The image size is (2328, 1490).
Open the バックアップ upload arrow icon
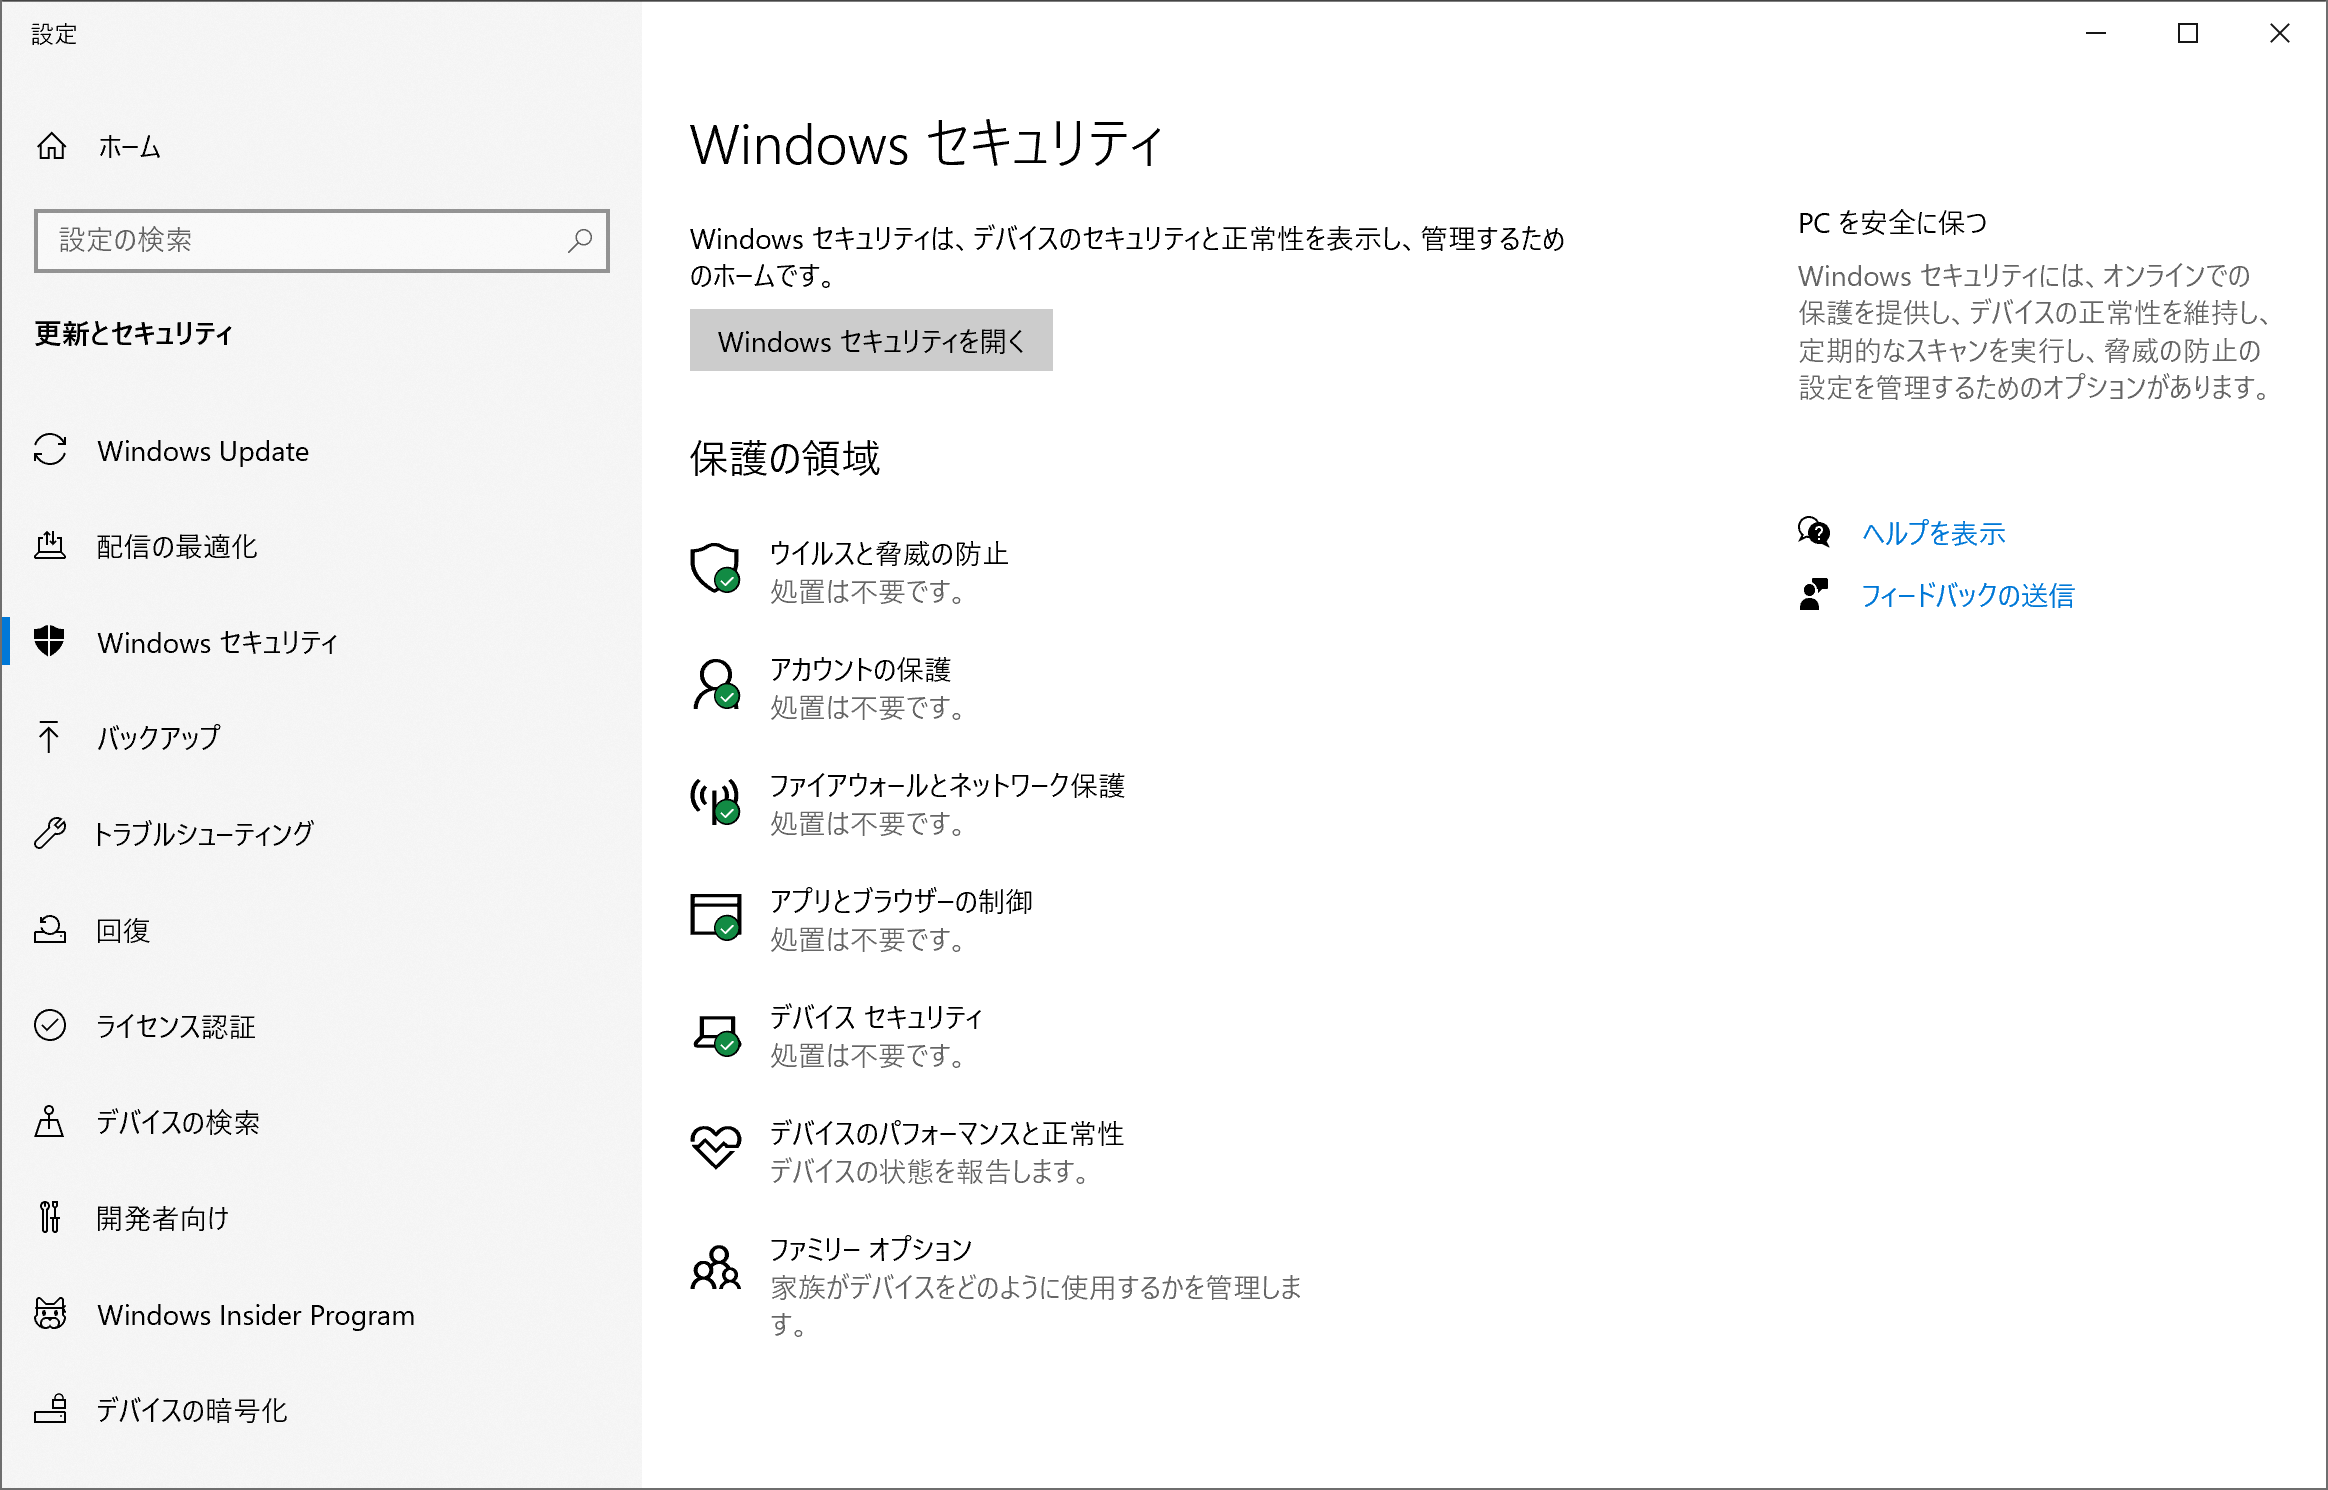[x=51, y=738]
